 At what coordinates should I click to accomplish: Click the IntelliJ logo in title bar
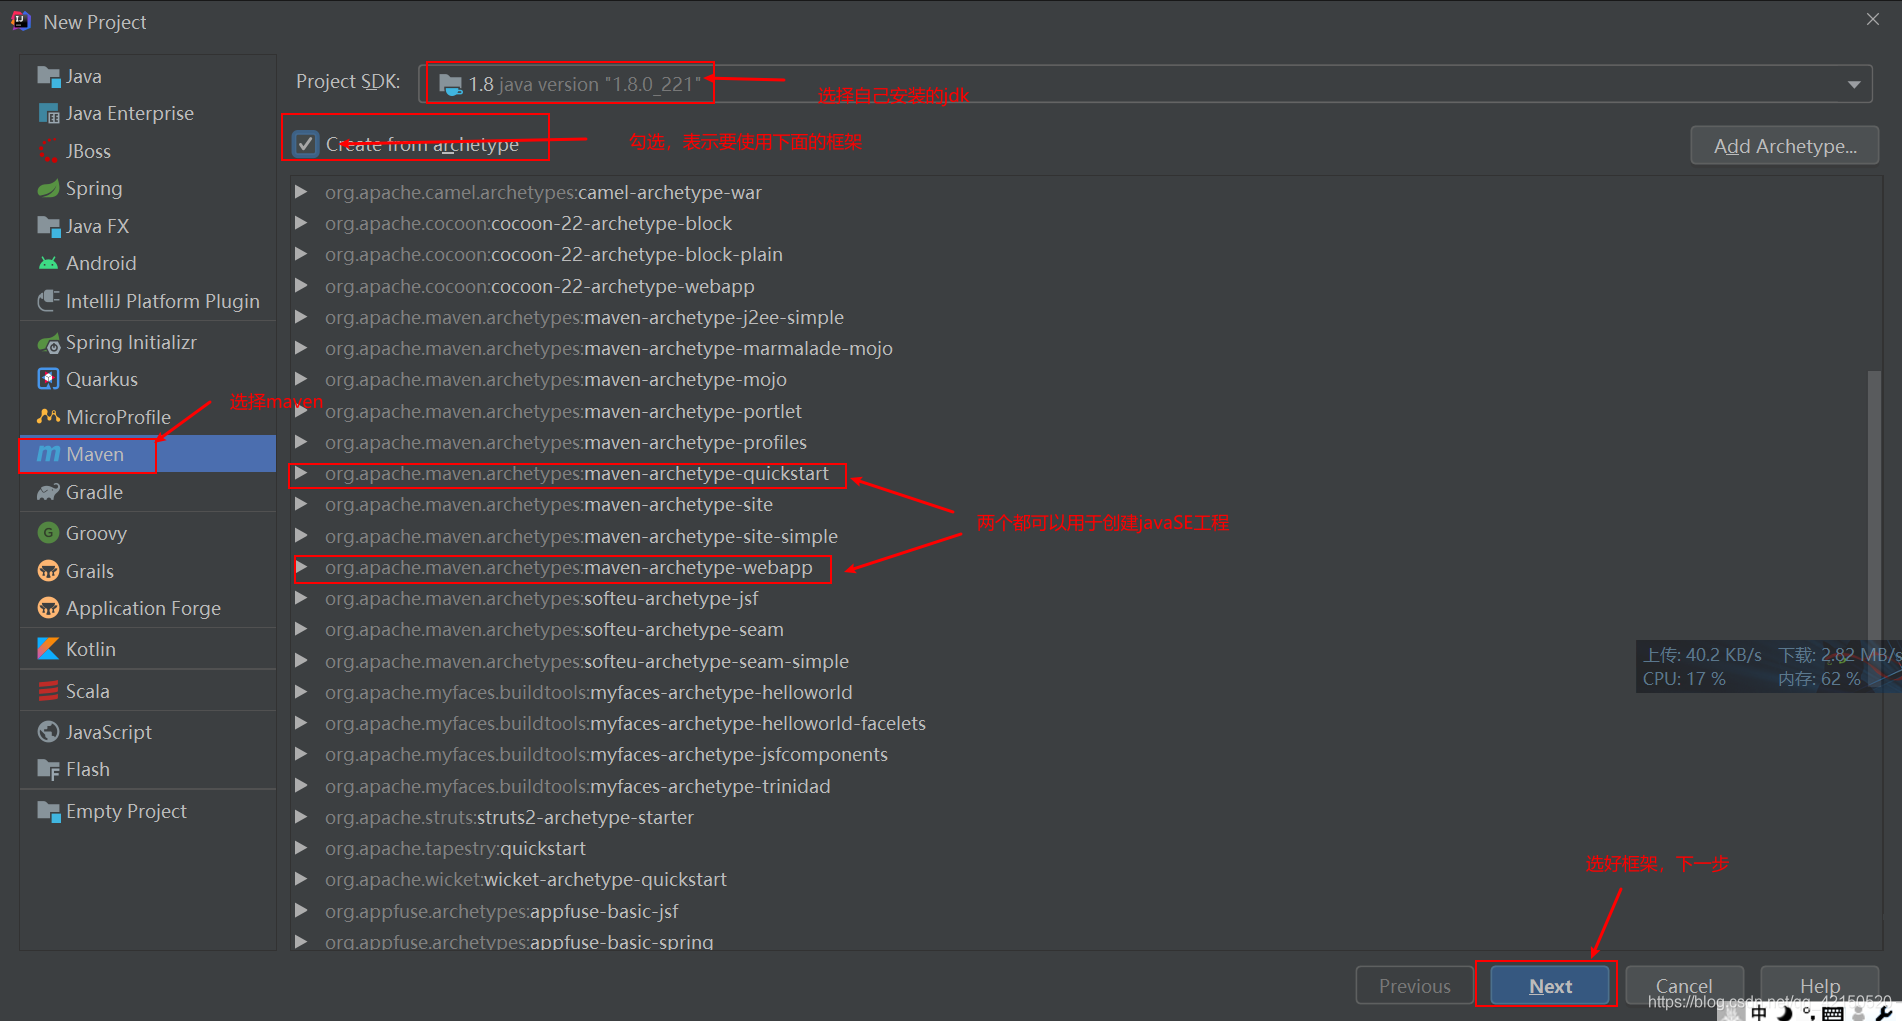(21, 21)
